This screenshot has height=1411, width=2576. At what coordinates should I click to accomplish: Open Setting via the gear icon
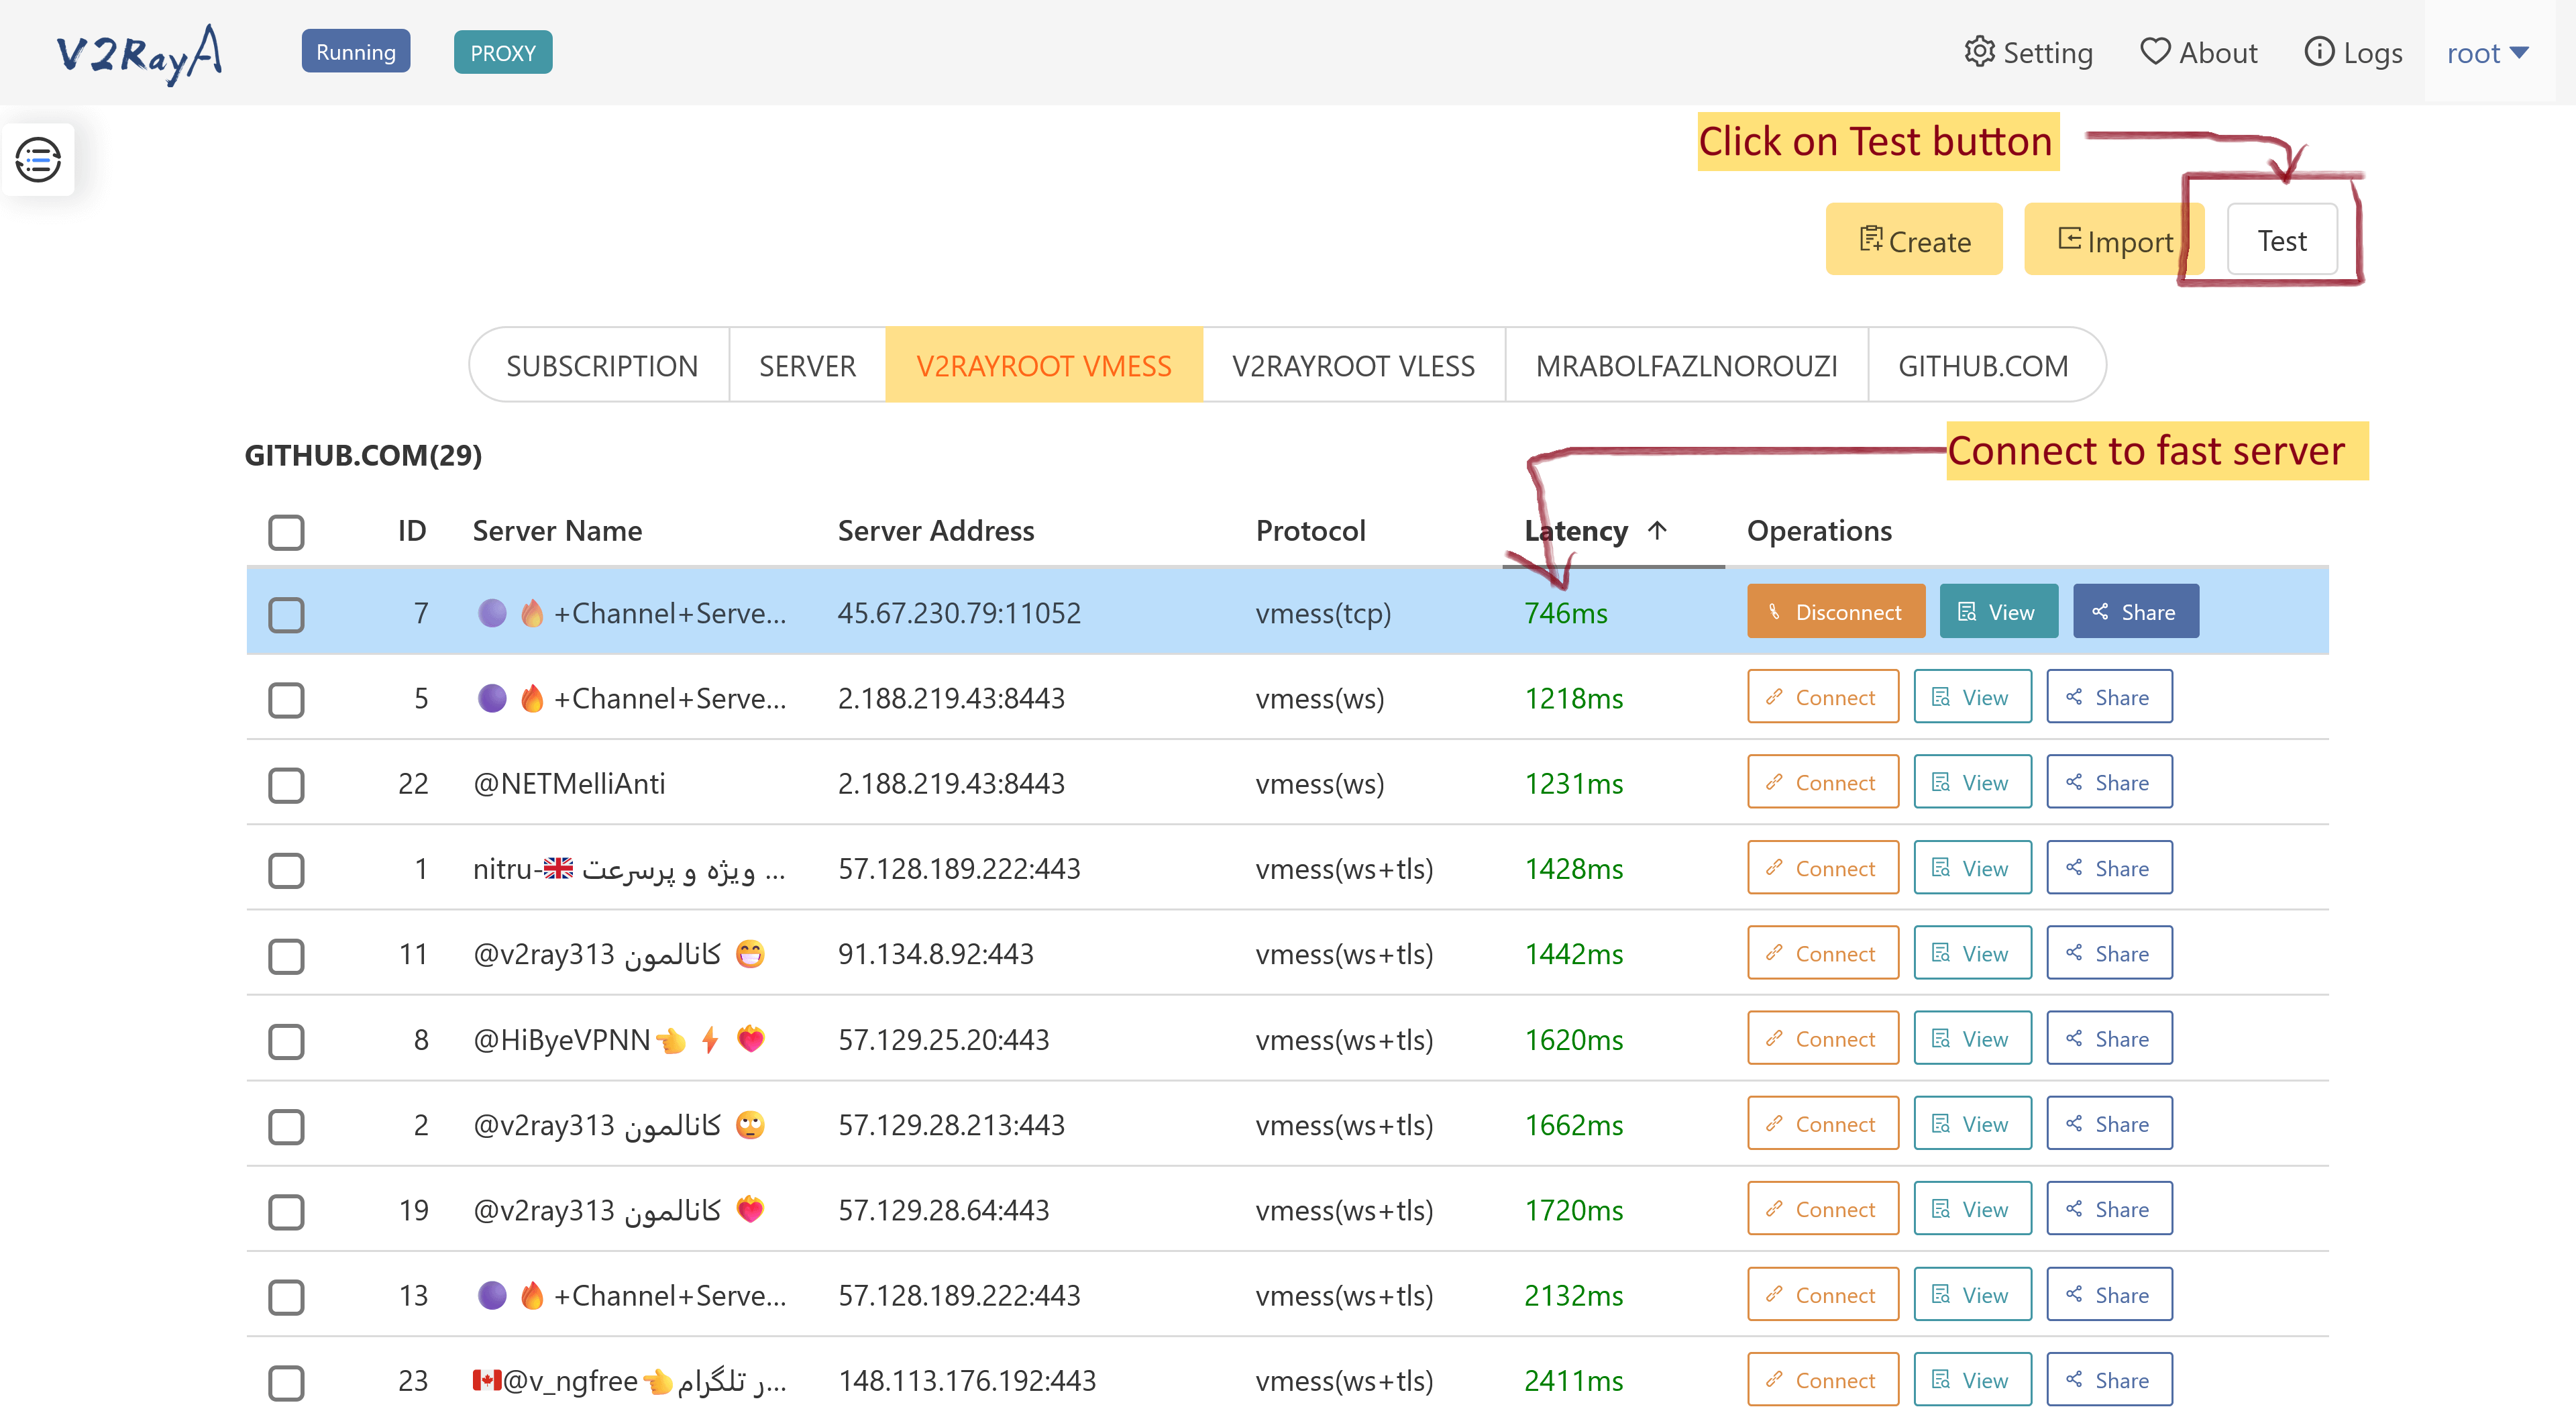[x=1979, y=52]
